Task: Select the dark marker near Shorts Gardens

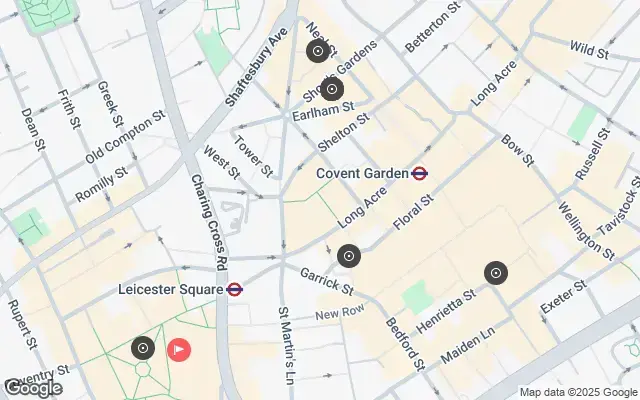Action: click(x=332, y=89)
